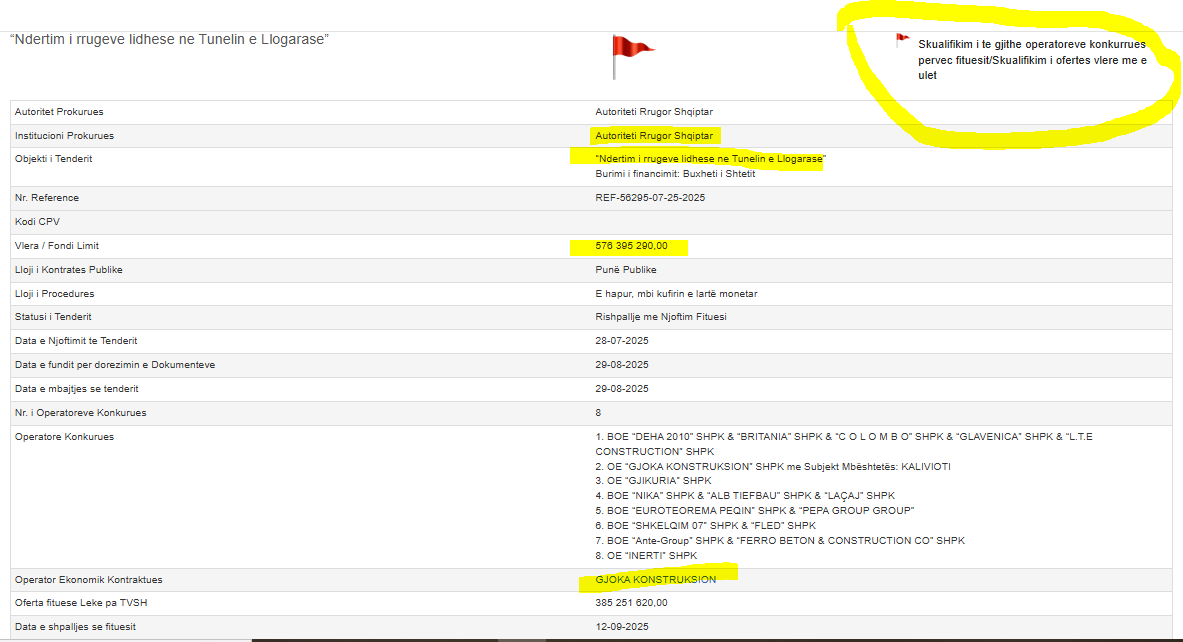Select the highlighted Autoriteti Rrugor Shqiptar institution value
Screen dimensions: 1183x642
(654, 135)
